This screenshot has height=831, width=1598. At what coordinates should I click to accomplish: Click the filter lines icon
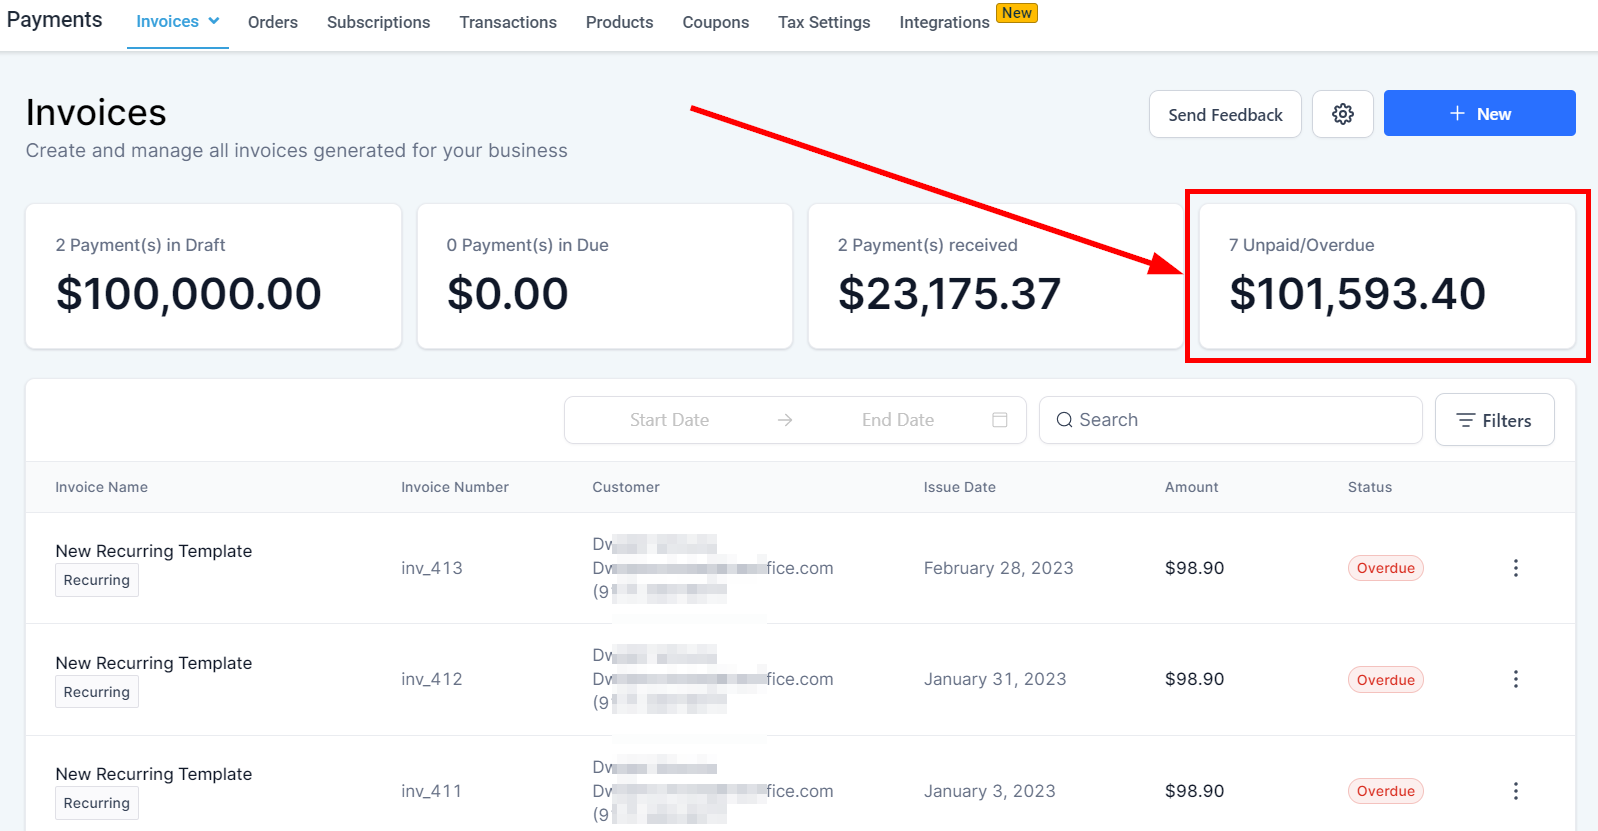1465,420
